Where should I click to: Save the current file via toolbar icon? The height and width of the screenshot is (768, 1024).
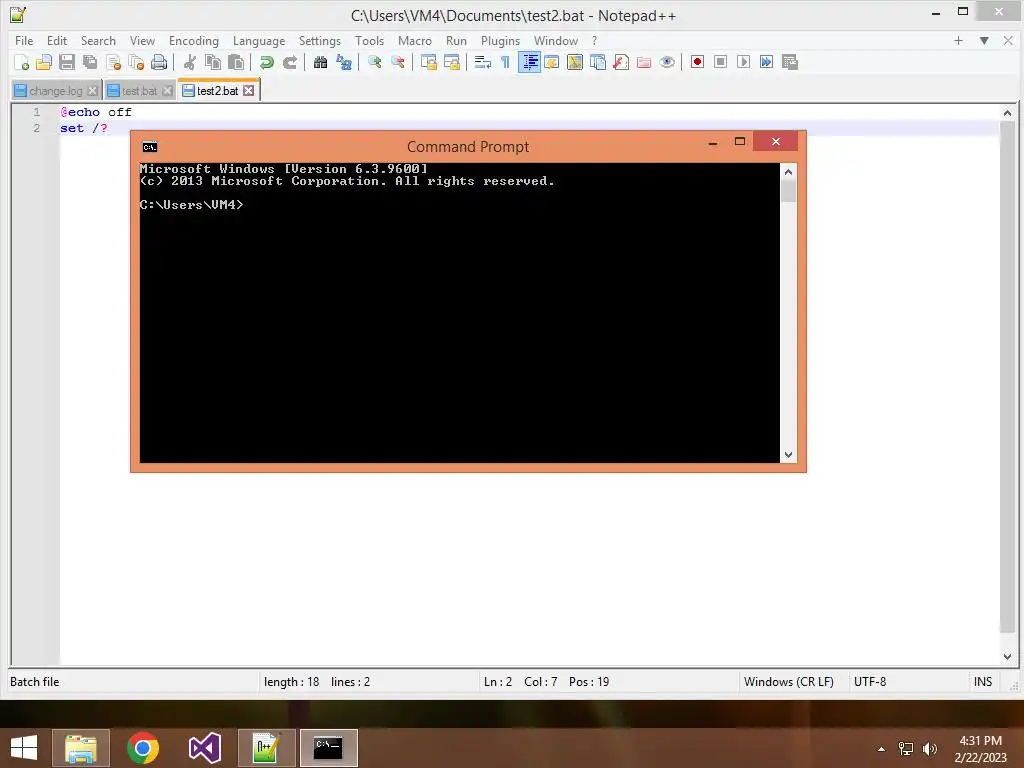pos(67,62)
